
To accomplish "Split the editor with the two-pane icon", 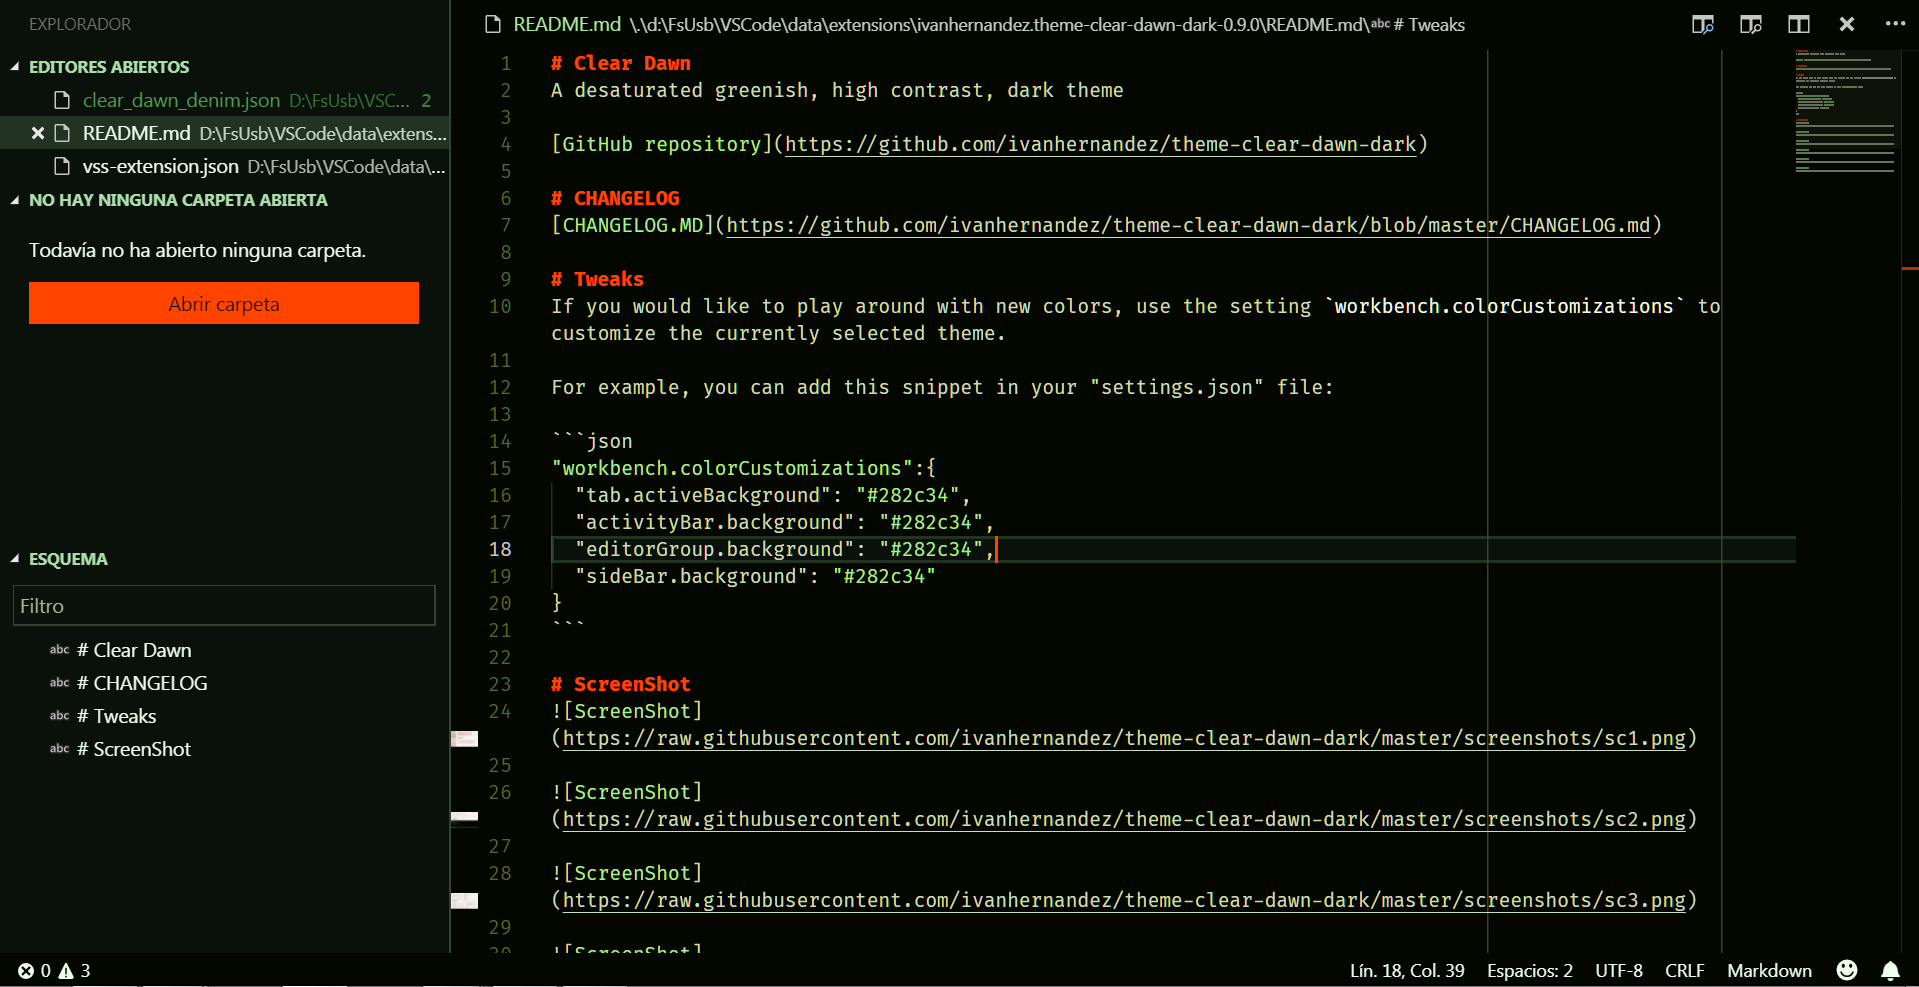I will pyautogui.click(x=1798, y=25).
